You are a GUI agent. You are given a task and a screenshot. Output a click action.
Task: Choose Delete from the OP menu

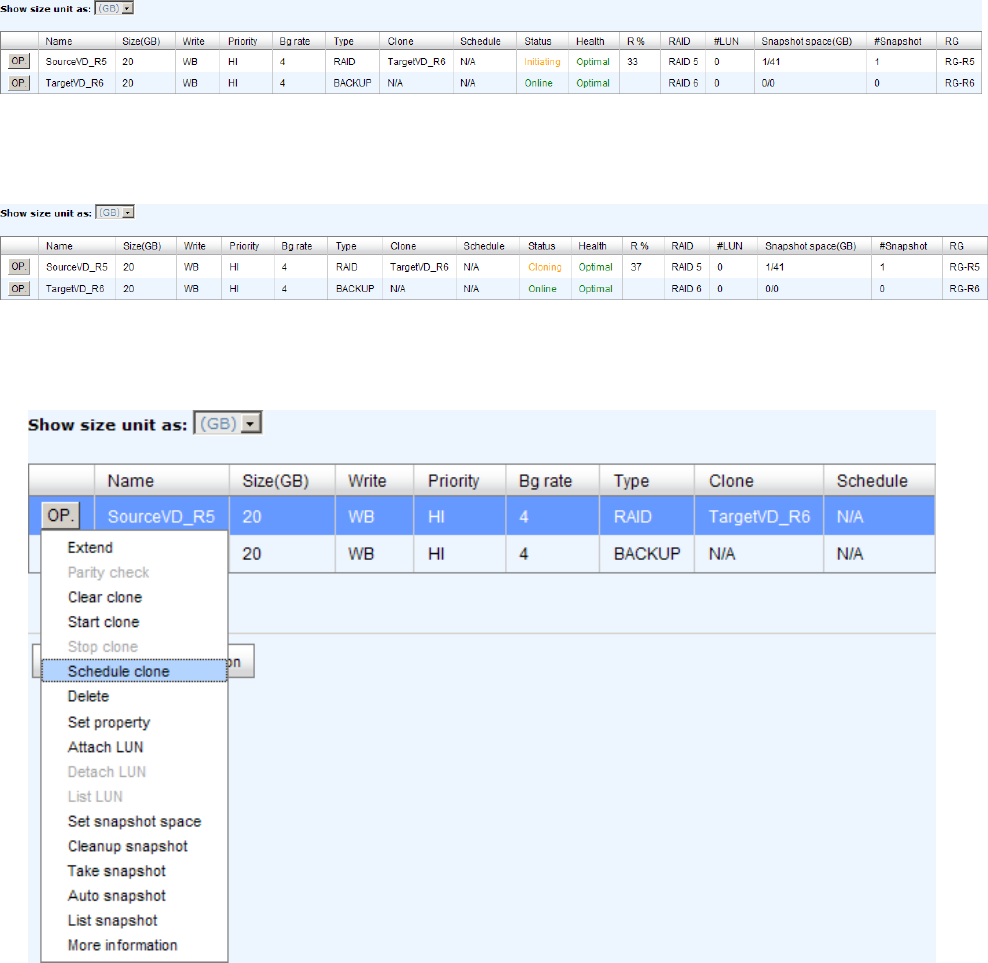tap(88, 696)
